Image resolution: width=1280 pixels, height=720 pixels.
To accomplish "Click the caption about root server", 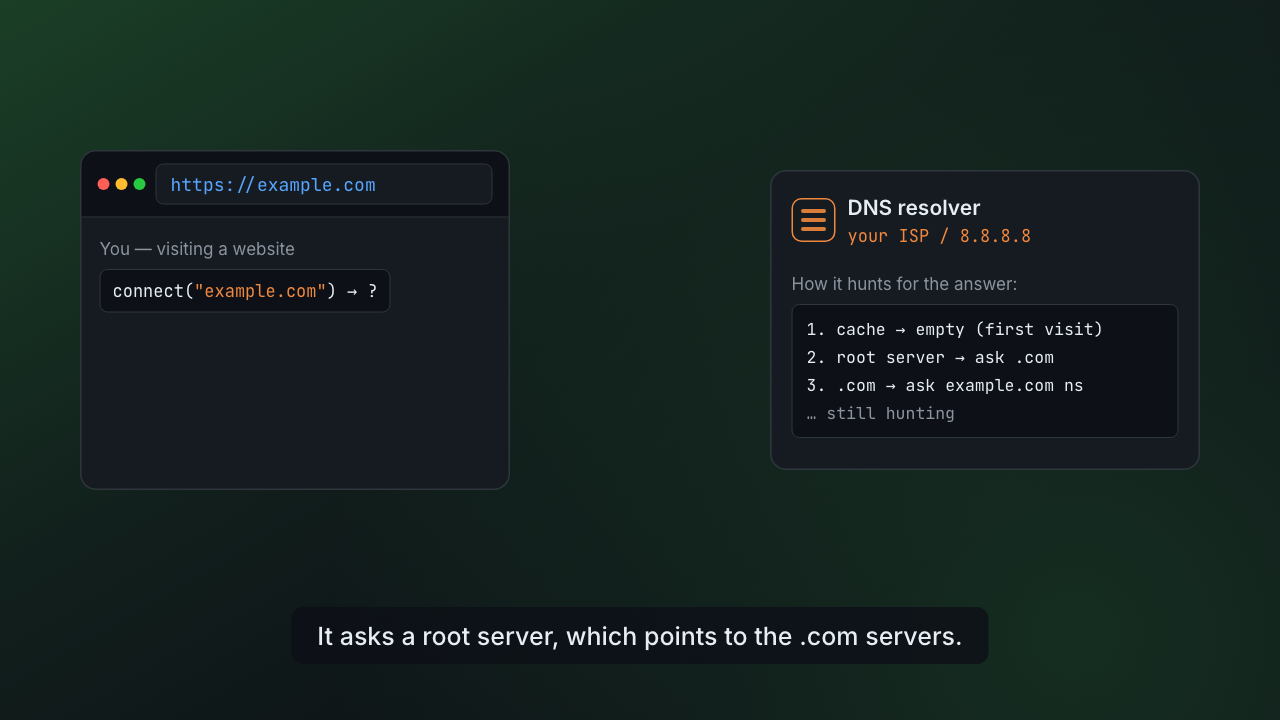I will (640, 636).
